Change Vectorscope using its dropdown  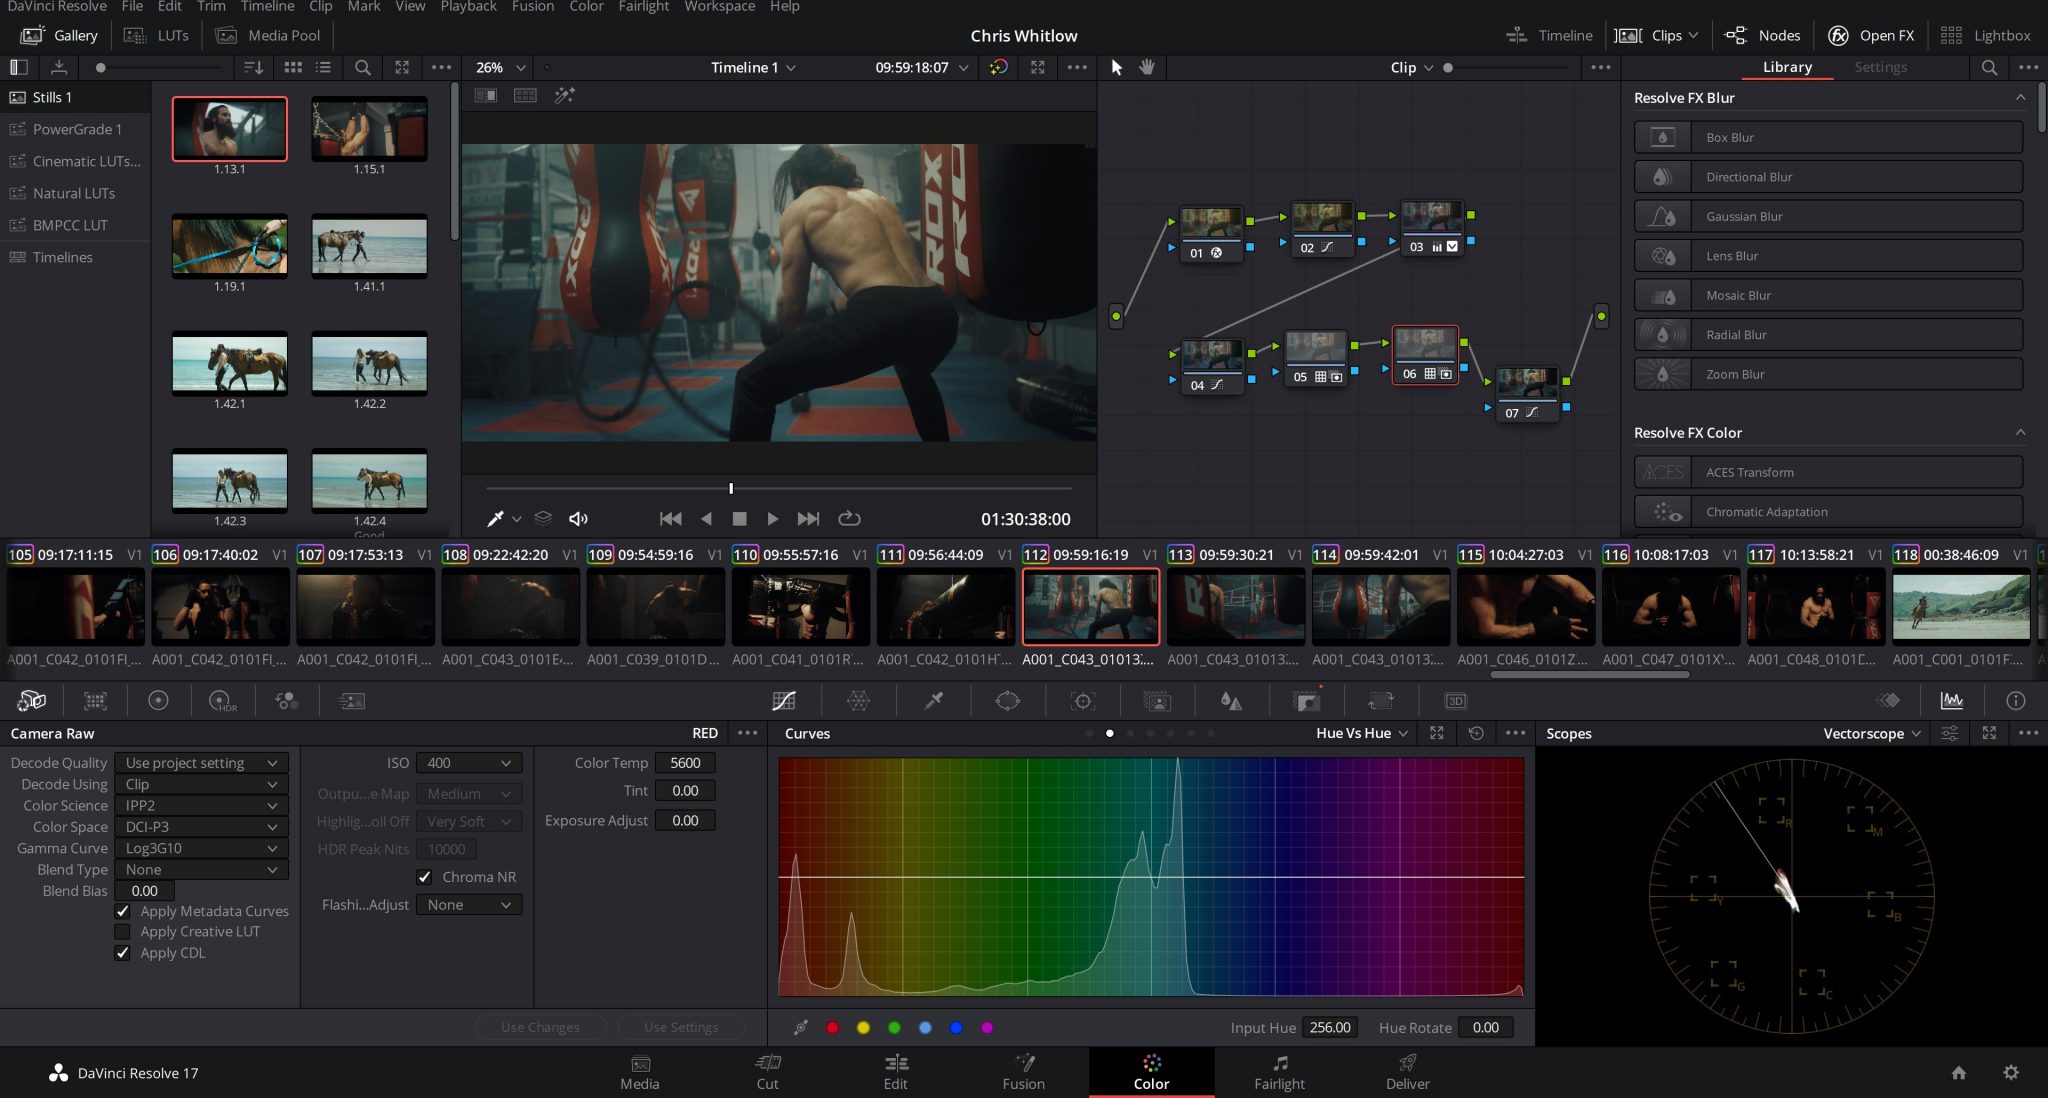coord(1868,733)
